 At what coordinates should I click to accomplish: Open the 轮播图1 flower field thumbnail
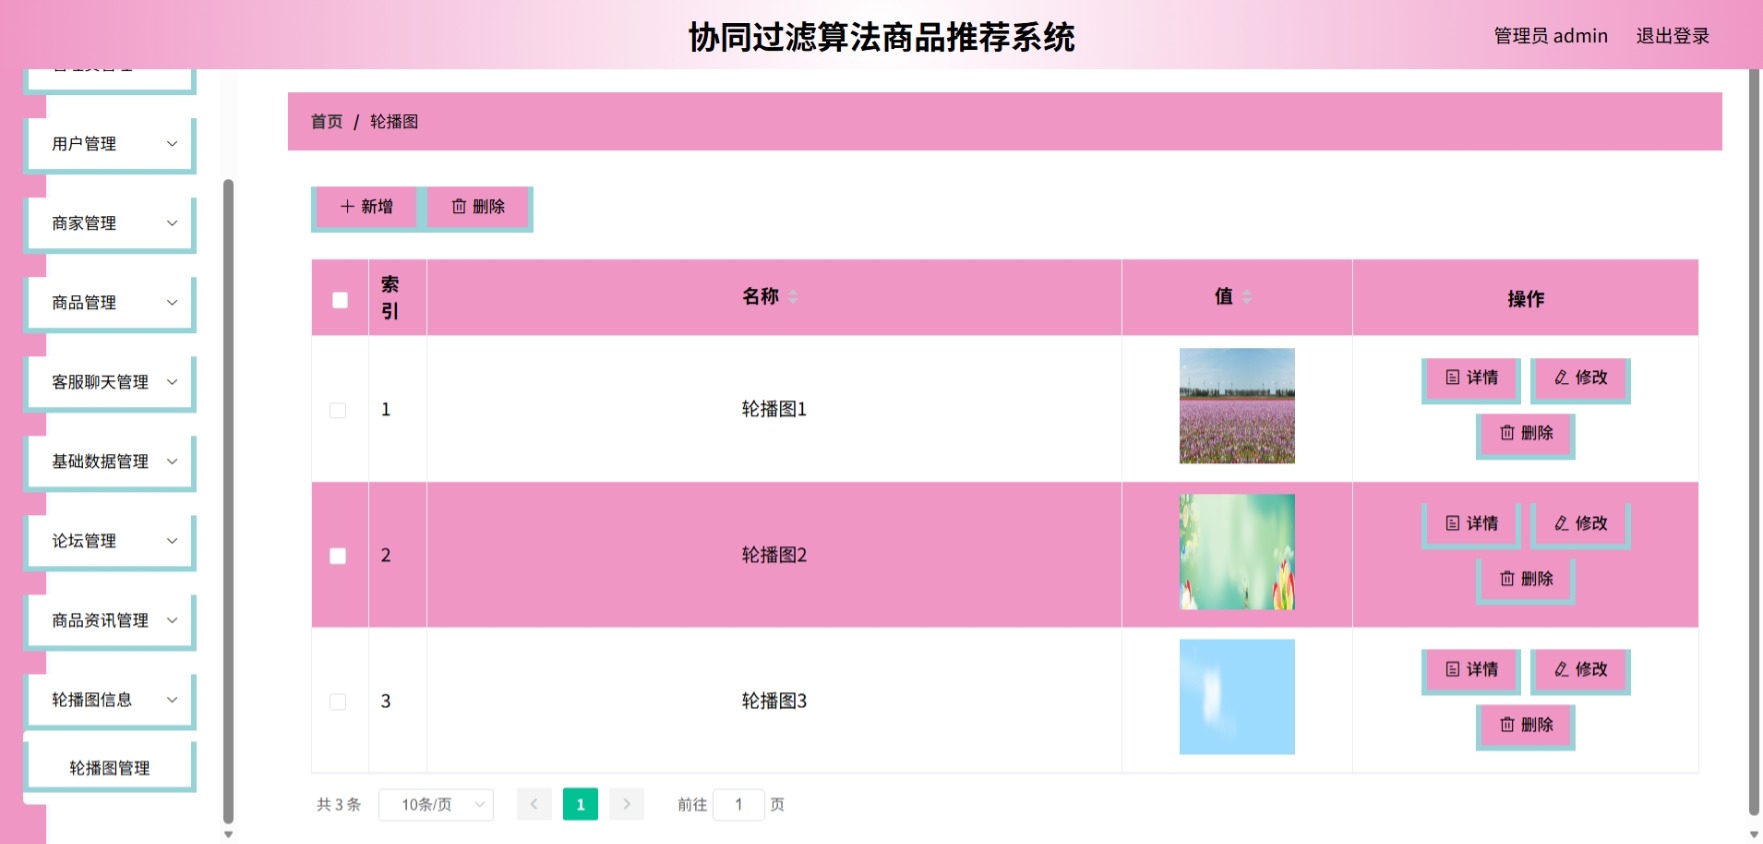coord(1237,406)
